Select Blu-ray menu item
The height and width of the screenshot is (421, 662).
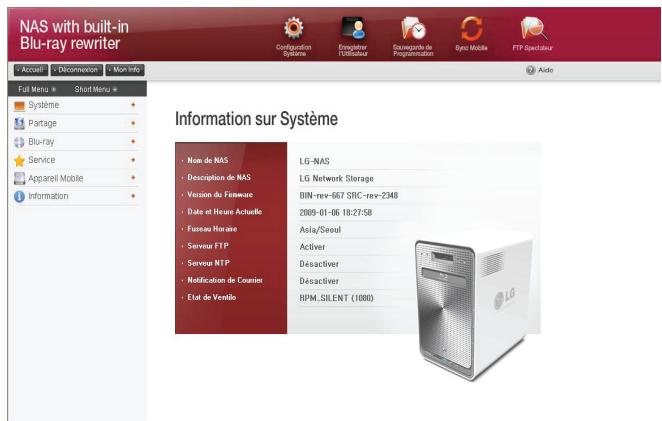pos(41,142)
